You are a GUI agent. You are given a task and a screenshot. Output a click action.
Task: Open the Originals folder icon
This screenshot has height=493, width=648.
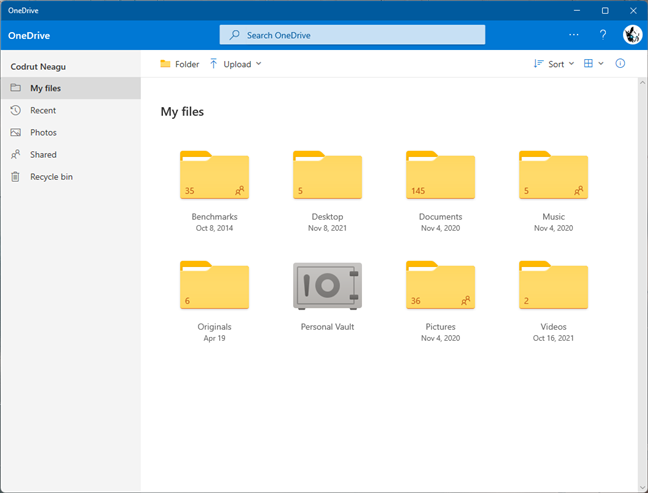[214, 285]
